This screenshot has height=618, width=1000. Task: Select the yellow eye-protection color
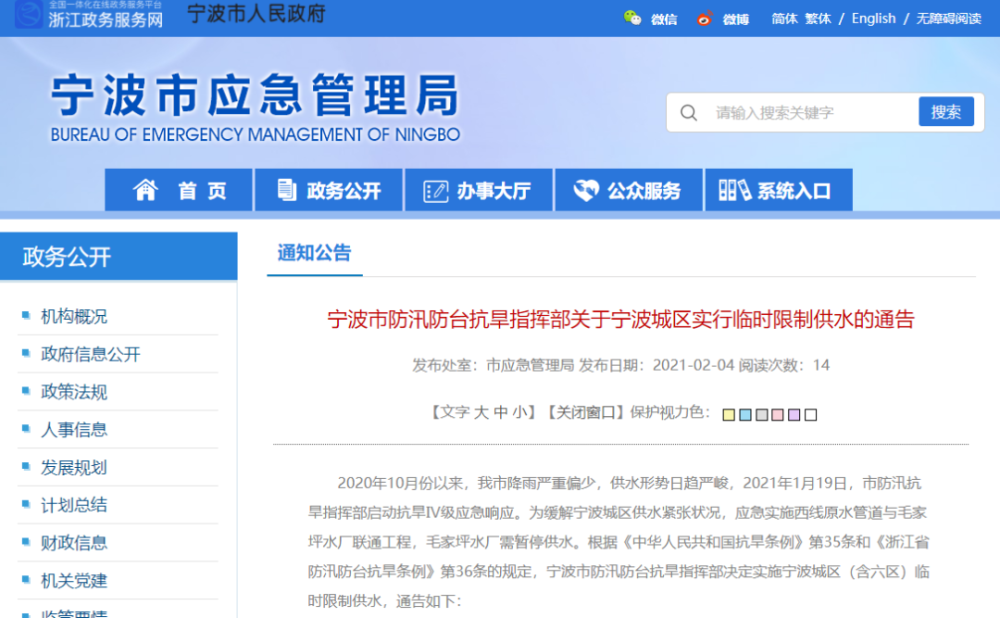tap(728, 415)
